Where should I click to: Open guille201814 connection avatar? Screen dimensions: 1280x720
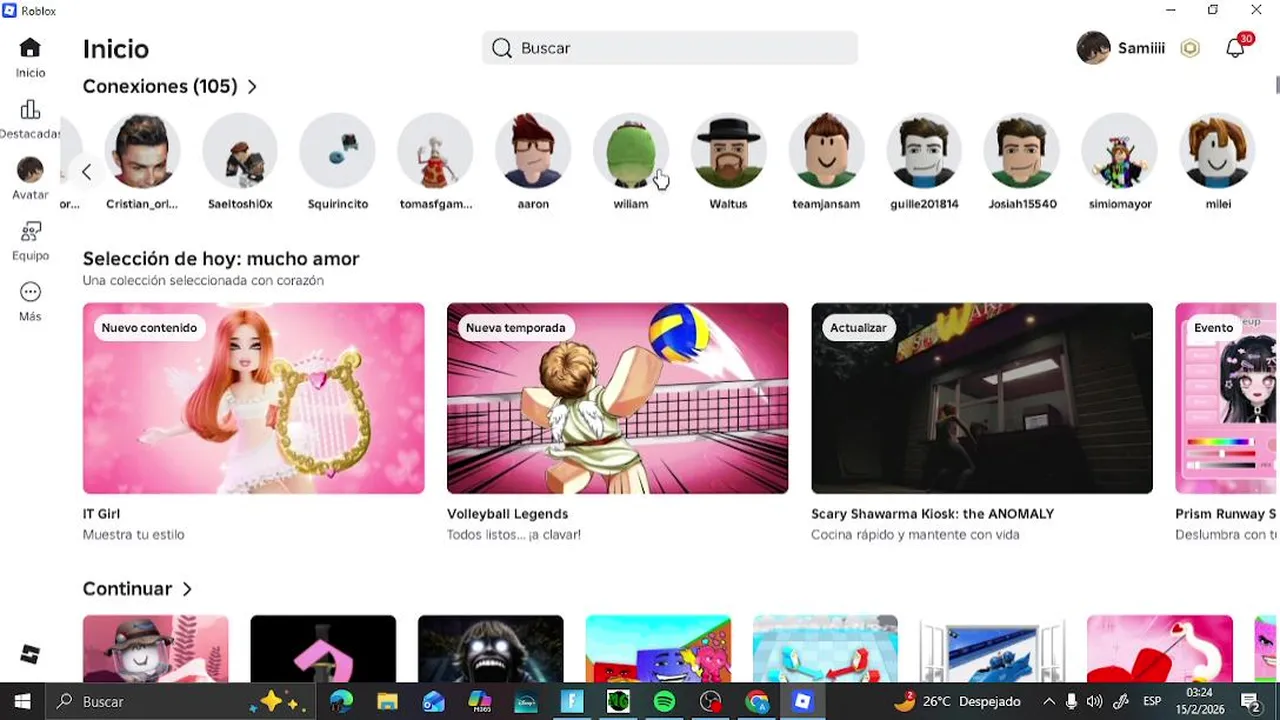point(924,151)
